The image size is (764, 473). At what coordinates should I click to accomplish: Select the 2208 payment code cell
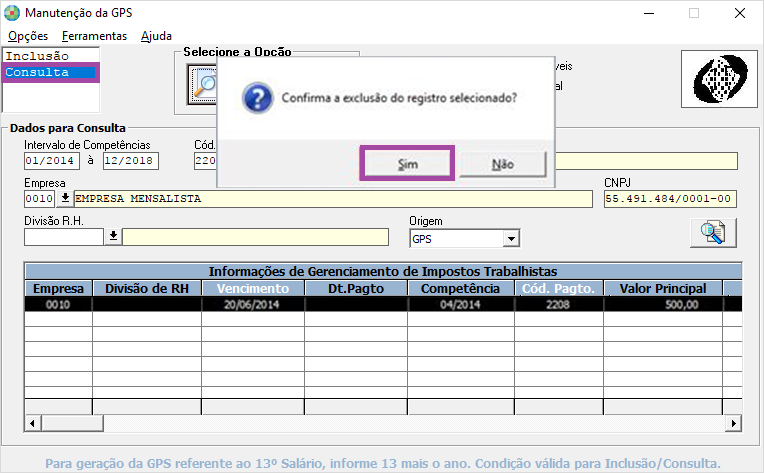558,304
